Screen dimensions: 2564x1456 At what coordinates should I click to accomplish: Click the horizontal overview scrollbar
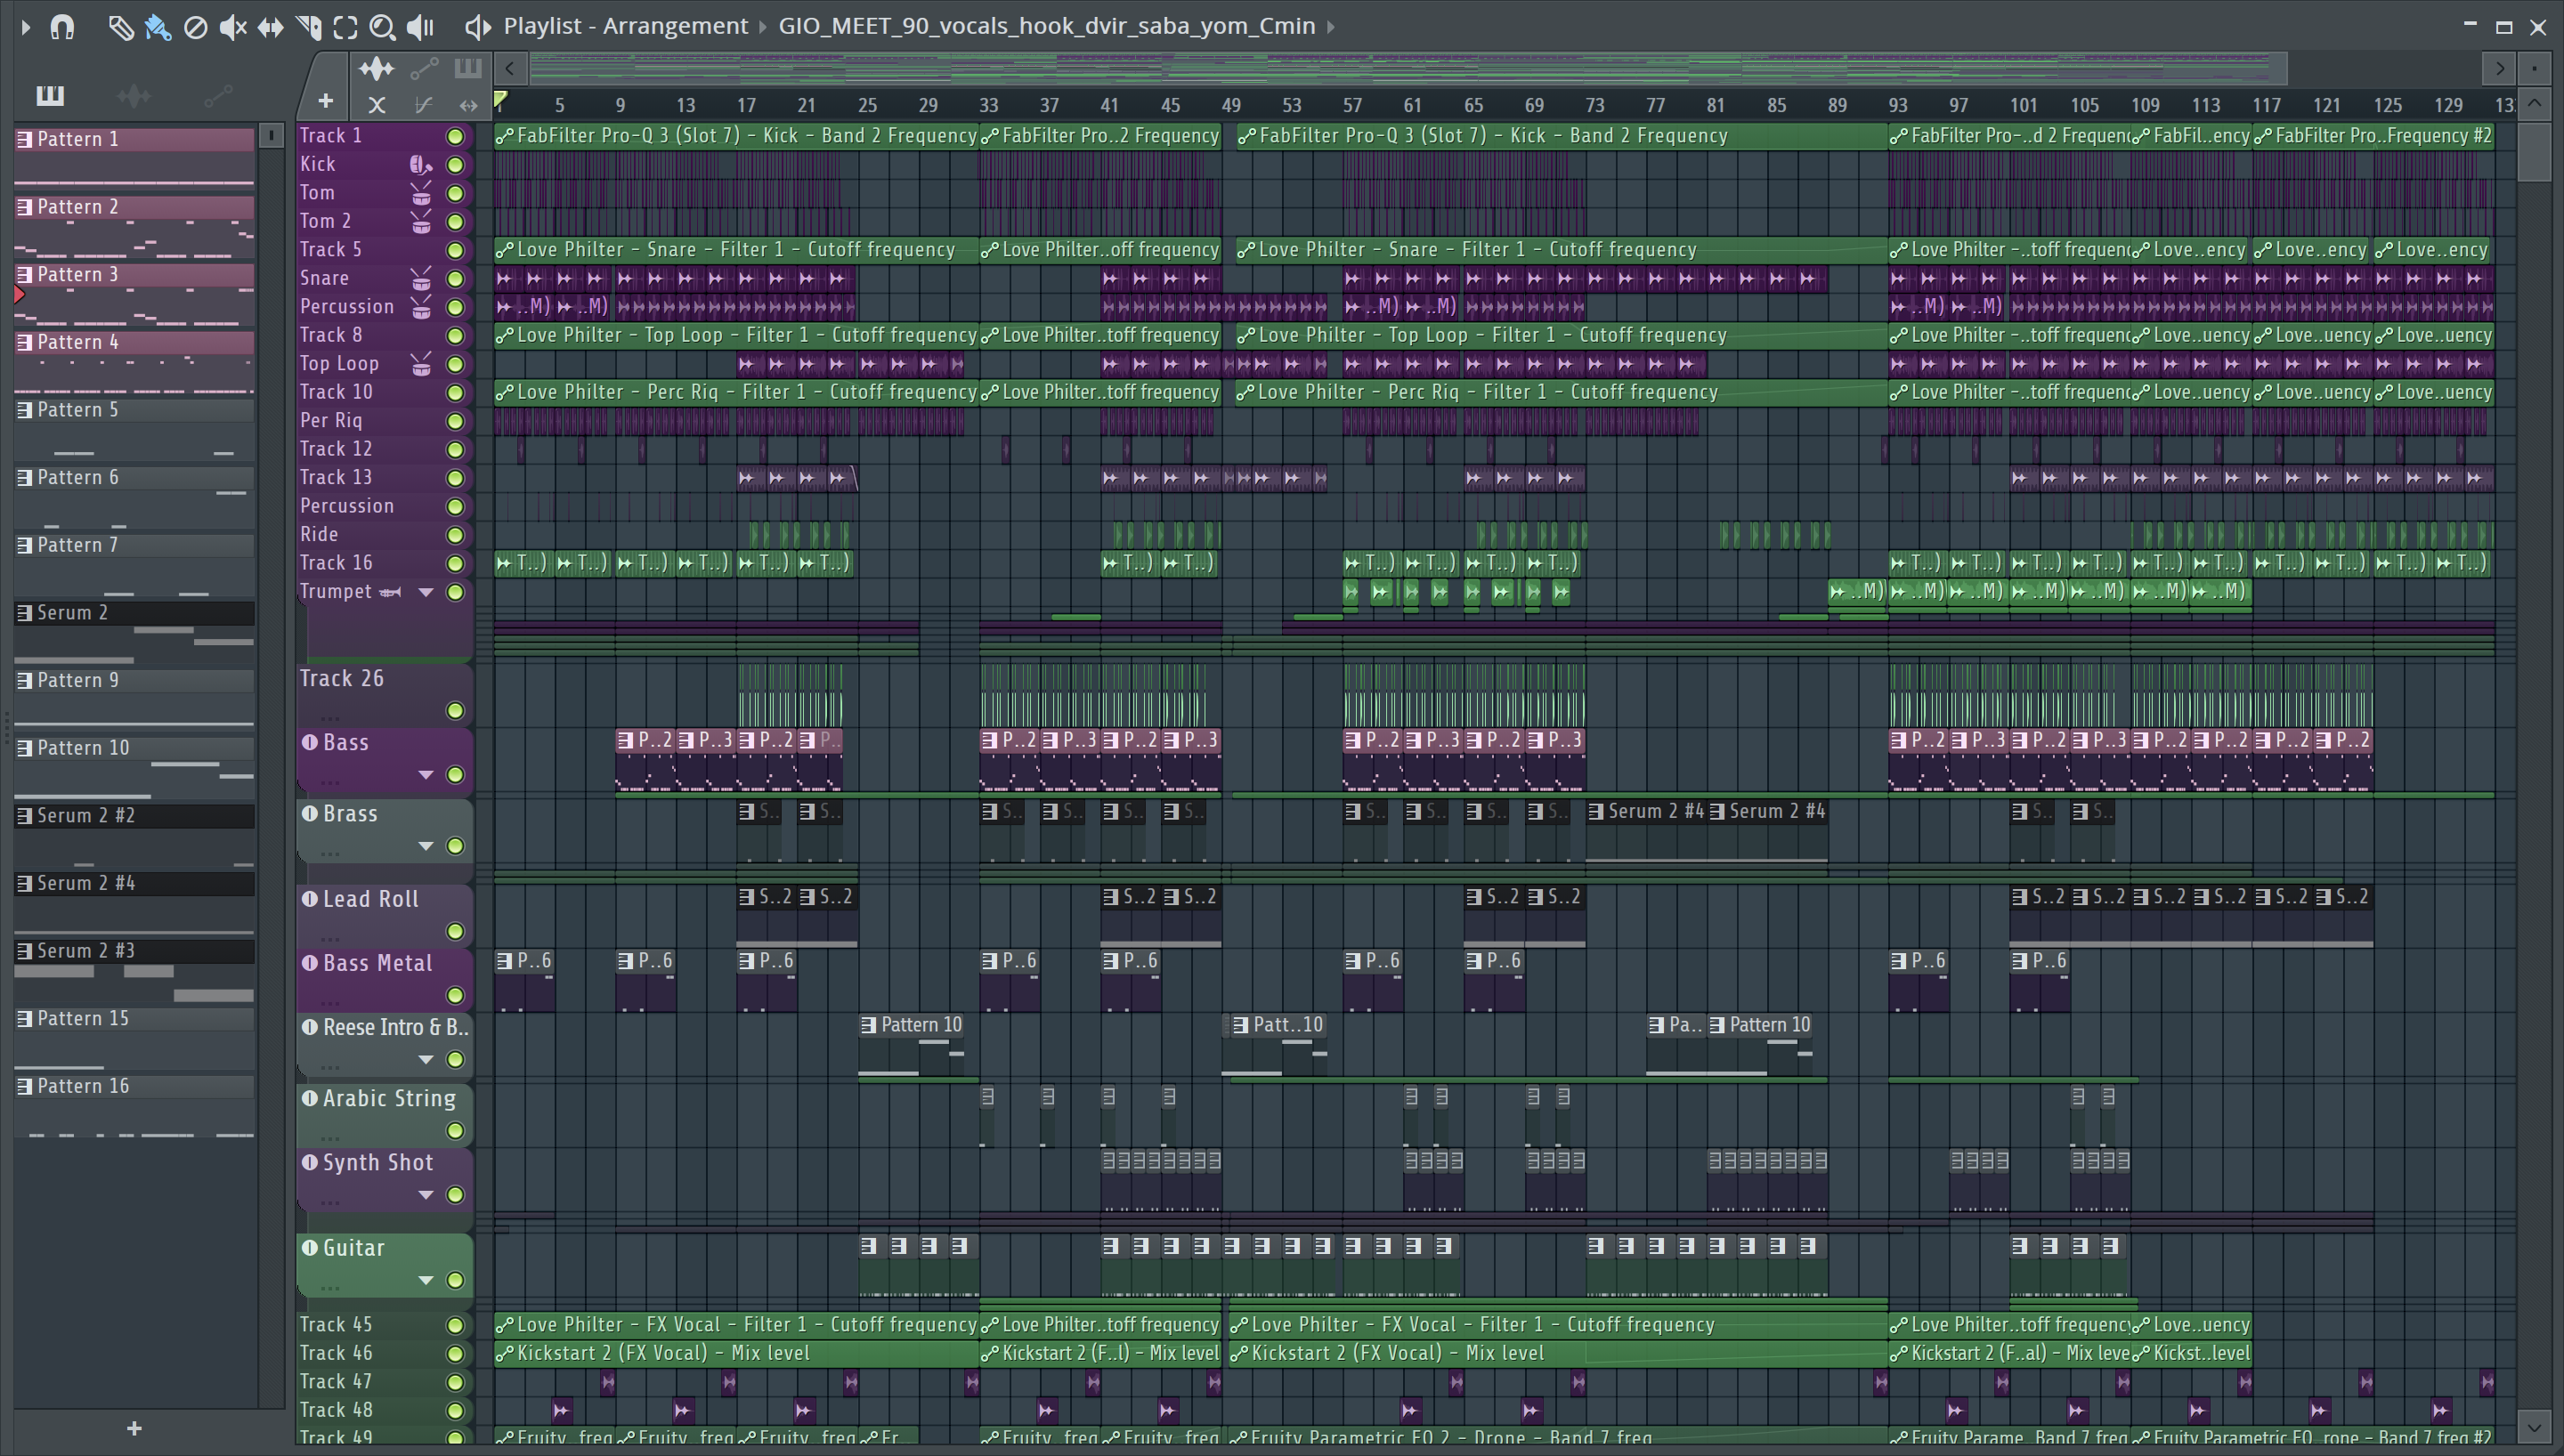click(1408, 68)
